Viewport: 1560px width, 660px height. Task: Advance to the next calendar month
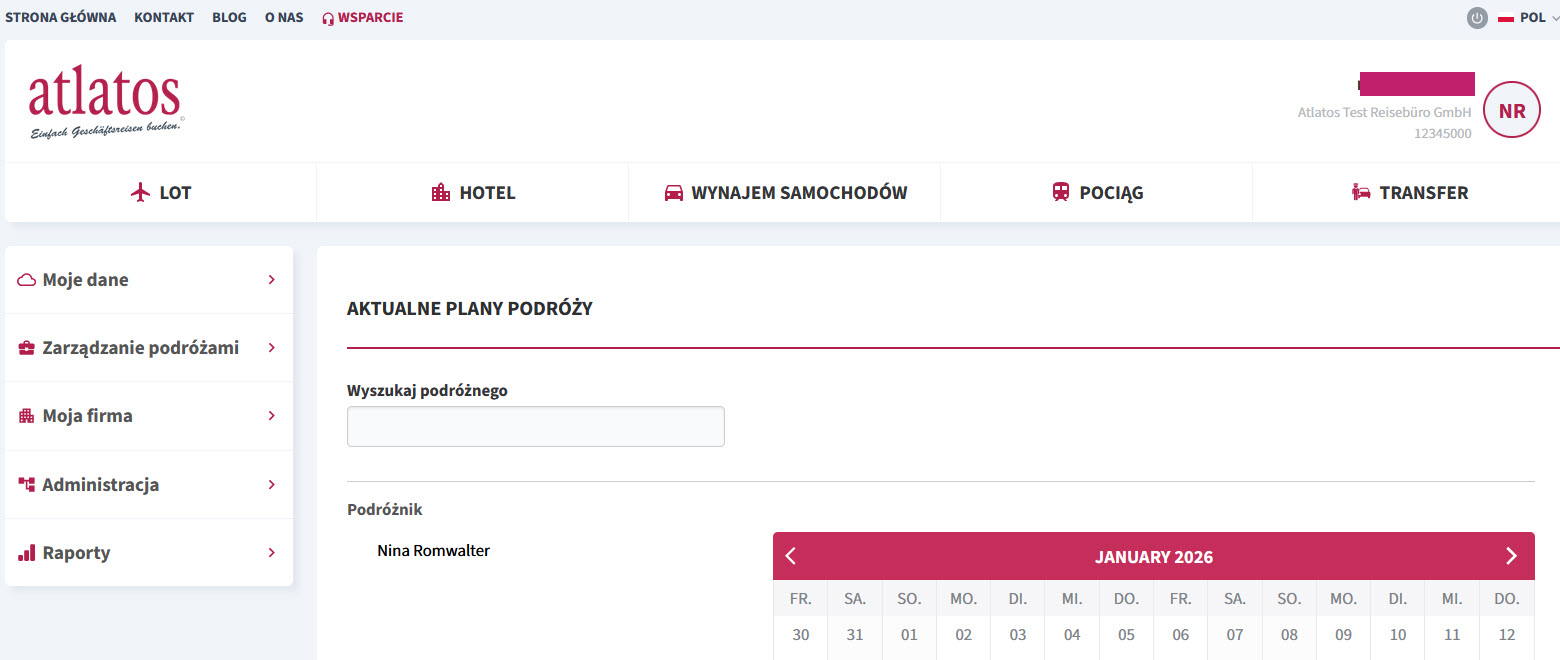coord(1511,556)
